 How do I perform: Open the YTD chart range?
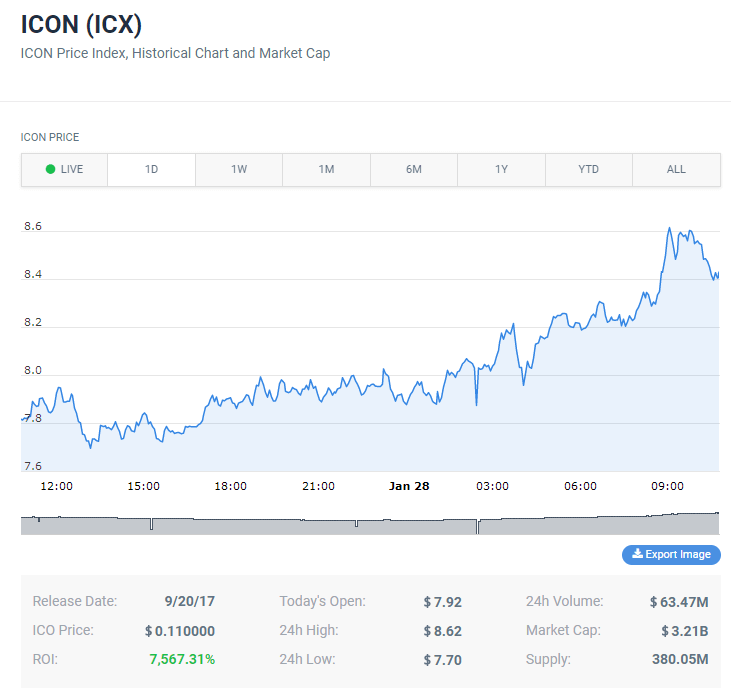[x=589, y=169]
